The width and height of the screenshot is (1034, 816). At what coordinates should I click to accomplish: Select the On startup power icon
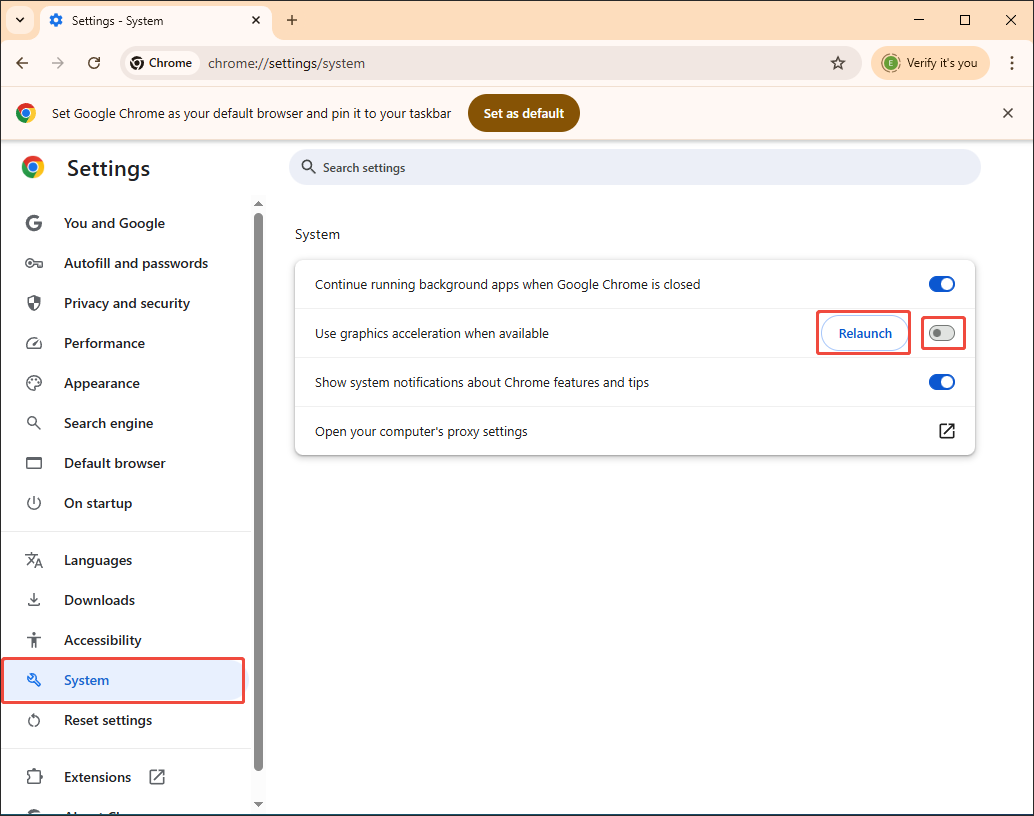tap(35, 503)
